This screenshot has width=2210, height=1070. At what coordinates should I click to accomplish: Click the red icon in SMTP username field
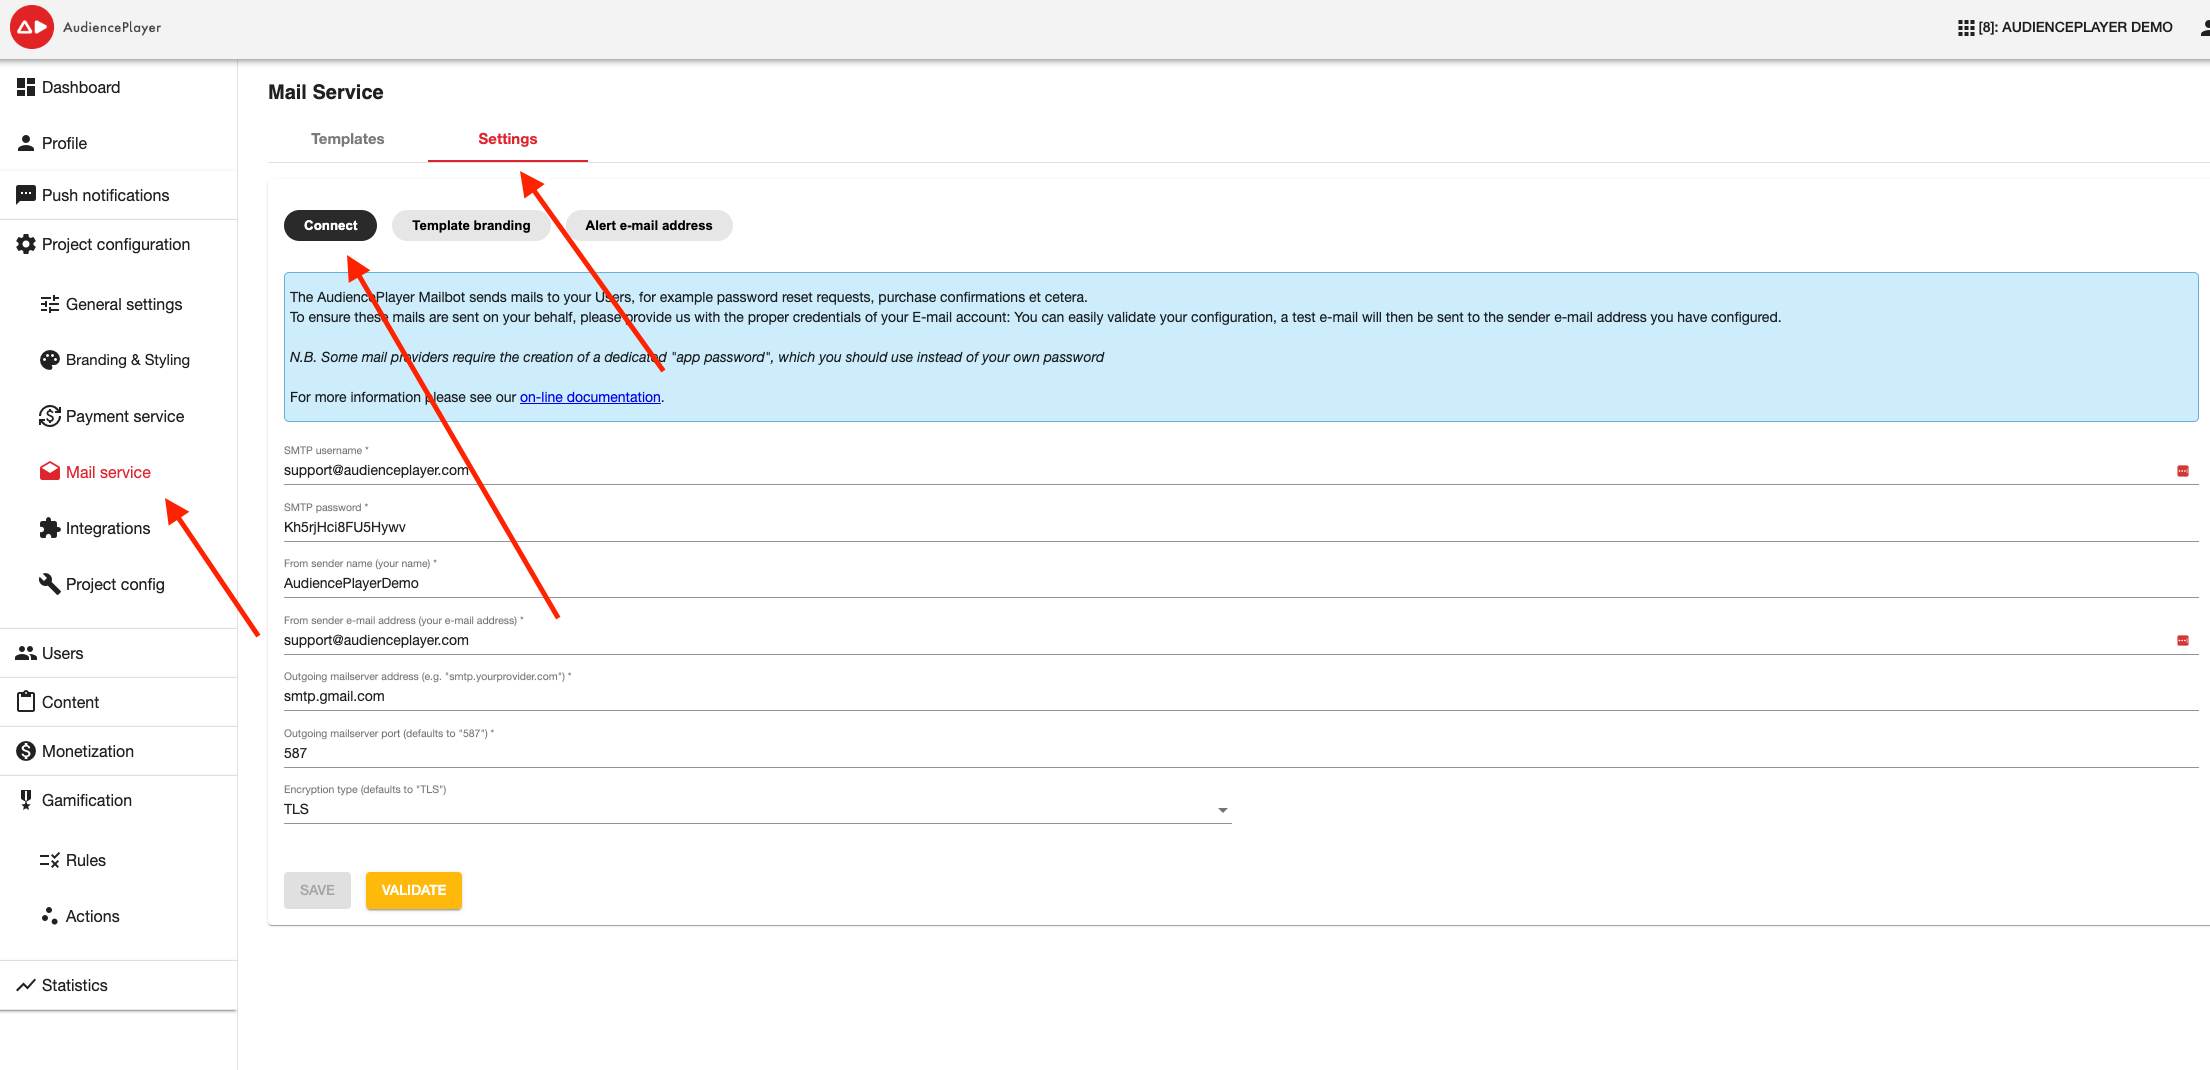(x=2183, y=471)
